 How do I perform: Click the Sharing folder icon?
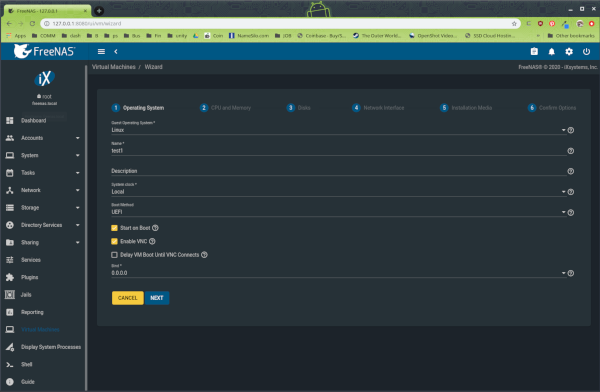[10, 242]
